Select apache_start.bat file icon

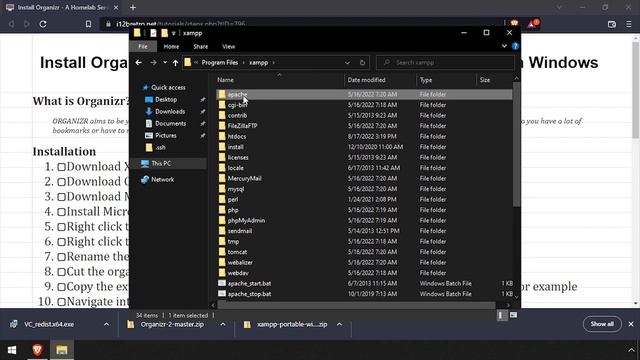pos(222,283)
